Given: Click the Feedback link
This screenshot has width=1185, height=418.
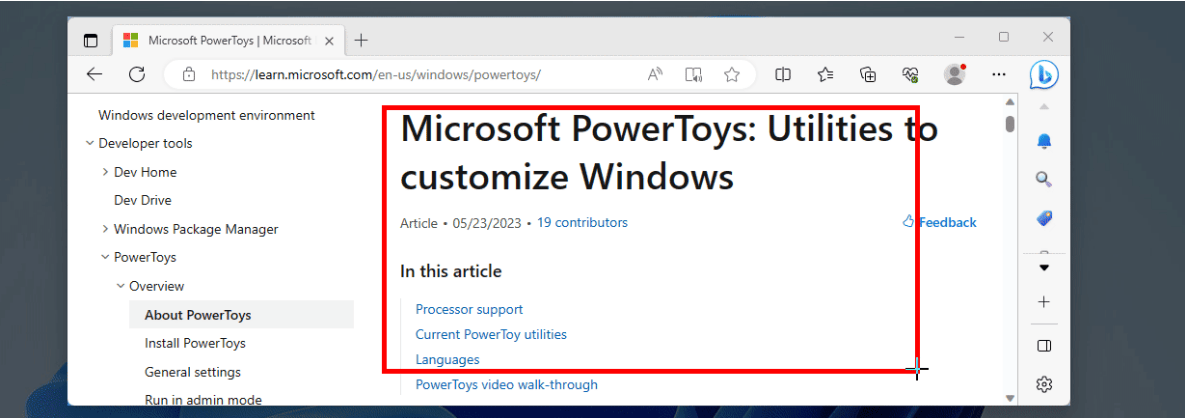Looking at the screenshot, I should (939, 222).
